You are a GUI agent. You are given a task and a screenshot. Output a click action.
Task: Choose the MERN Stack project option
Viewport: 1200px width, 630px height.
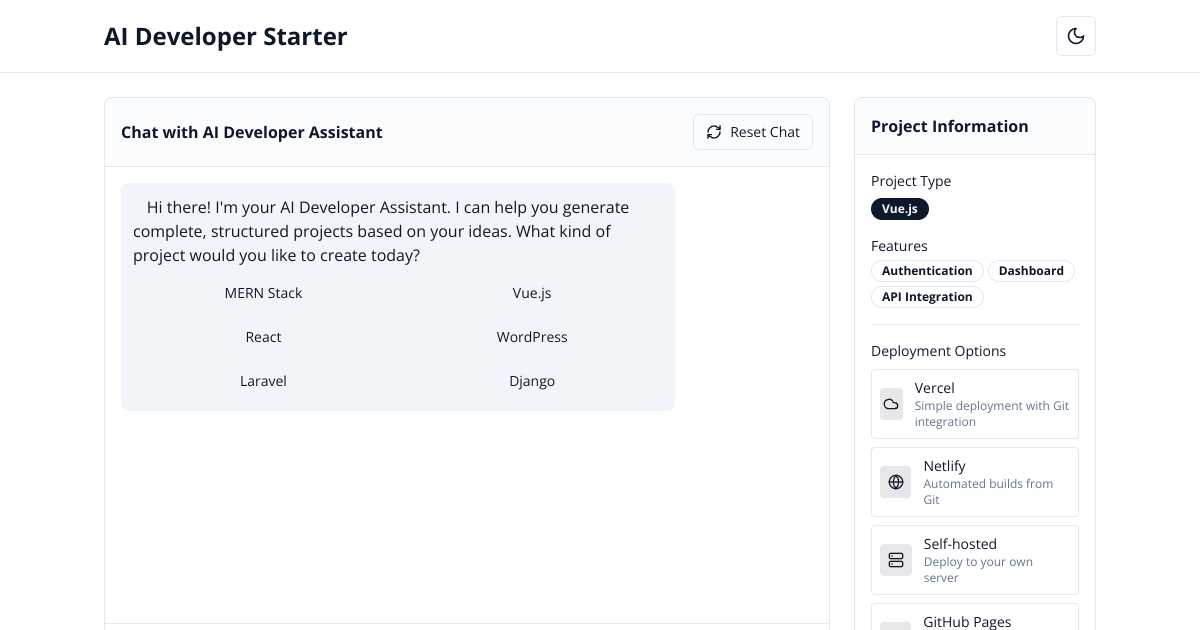click(263, 293)
